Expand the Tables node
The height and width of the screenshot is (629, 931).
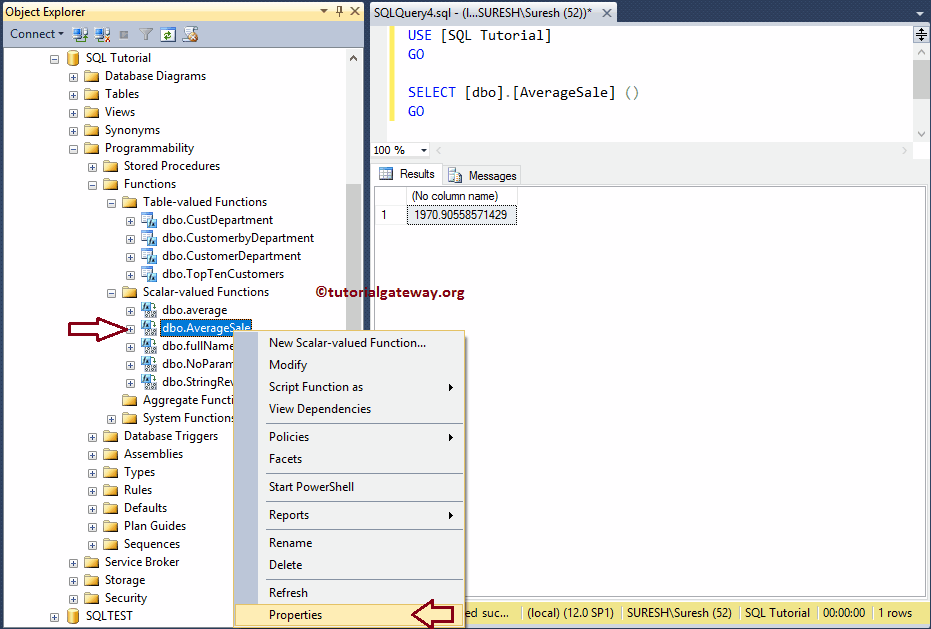(x=73, y=95)
